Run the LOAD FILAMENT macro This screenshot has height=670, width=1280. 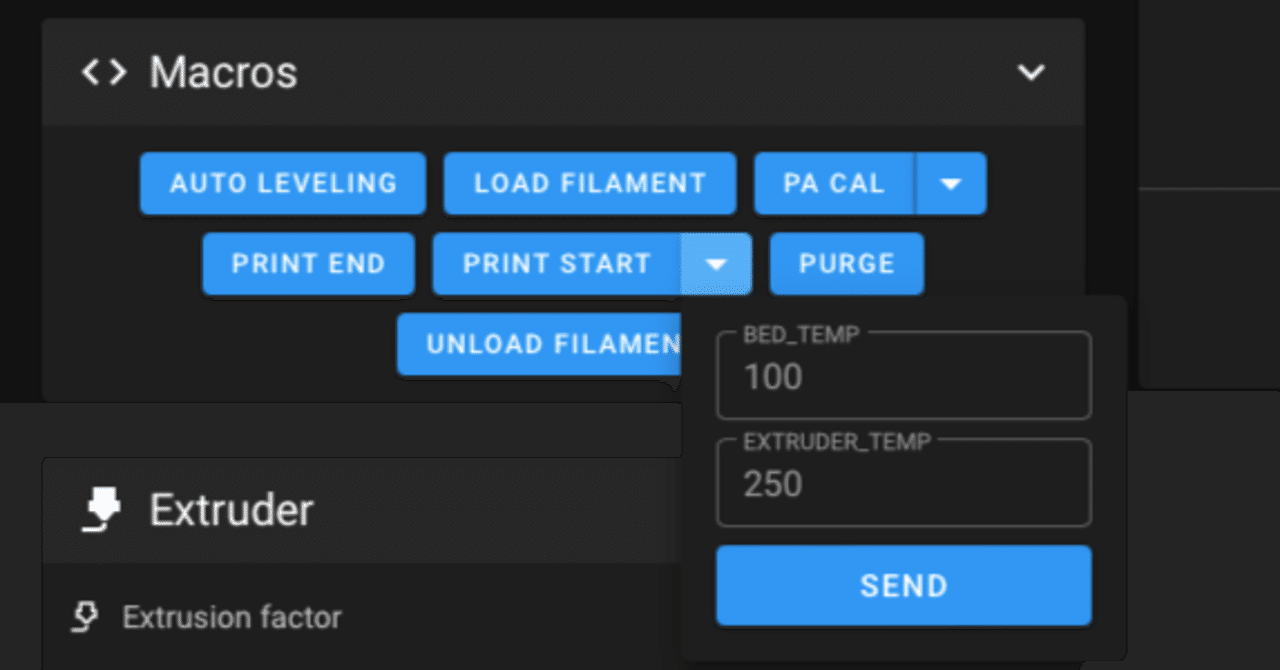(x=590, y=184)
